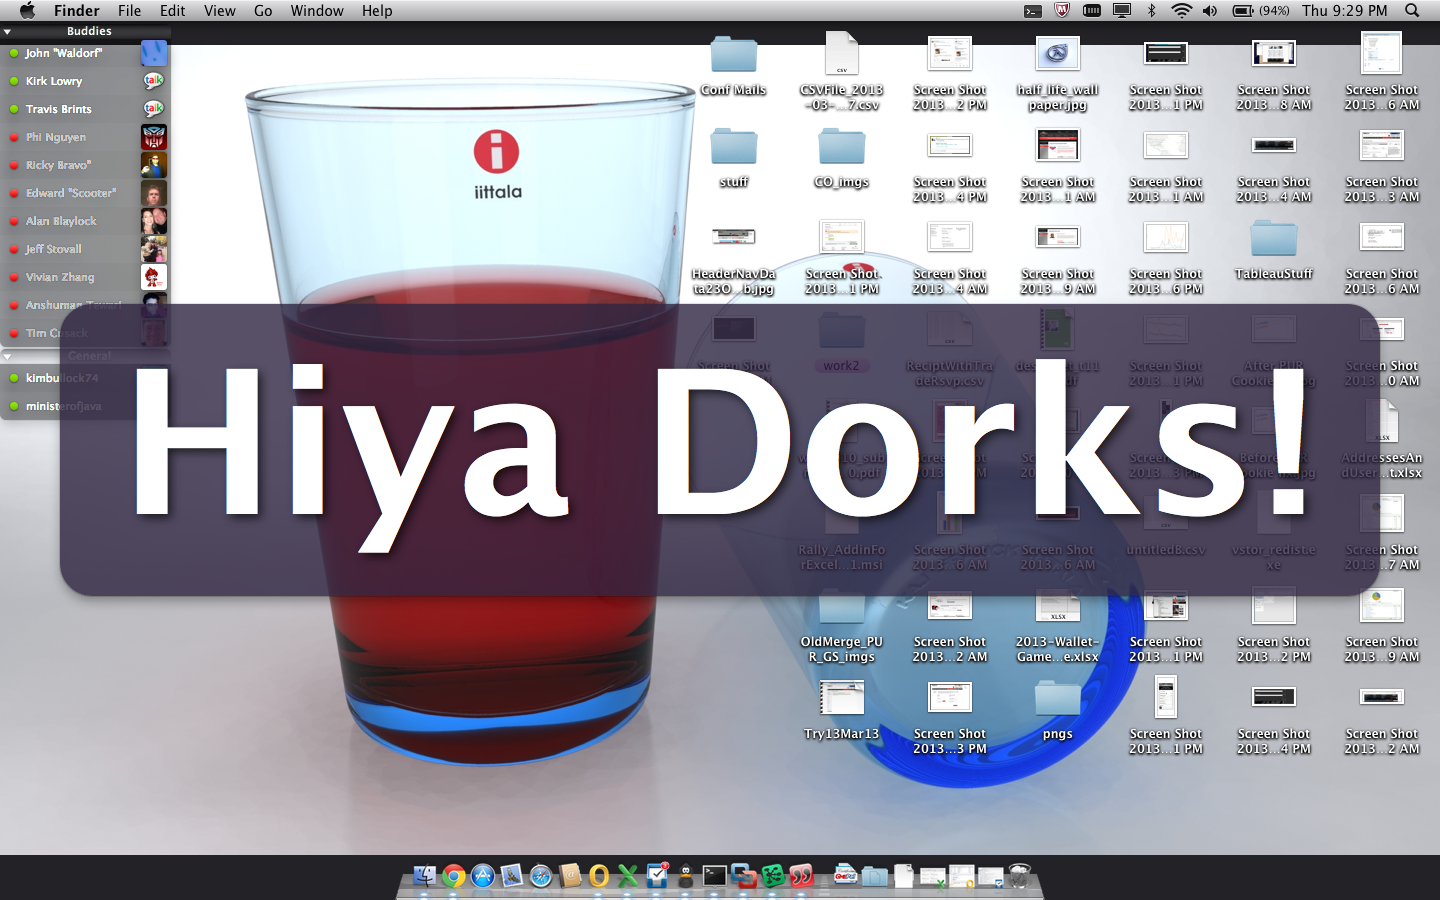Image resolution: width=1440 pixels, height=900 pixels.
Task: Open the Go menu
Action: tap(263, 10)
